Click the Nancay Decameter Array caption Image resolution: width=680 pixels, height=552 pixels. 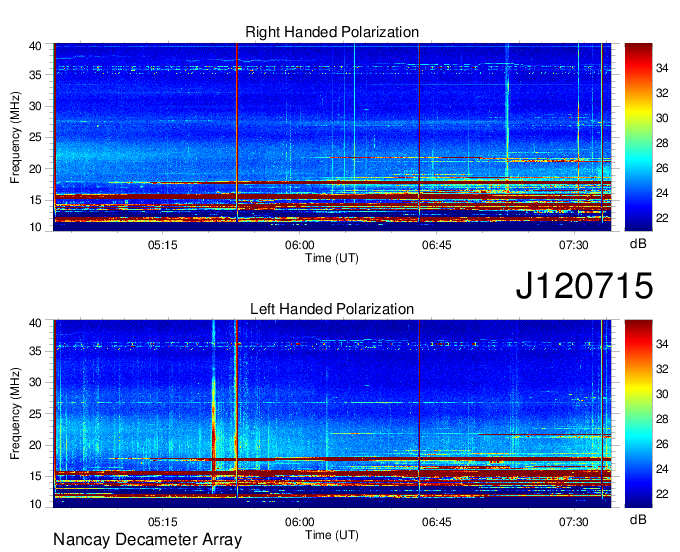click(x=147, y=540)
